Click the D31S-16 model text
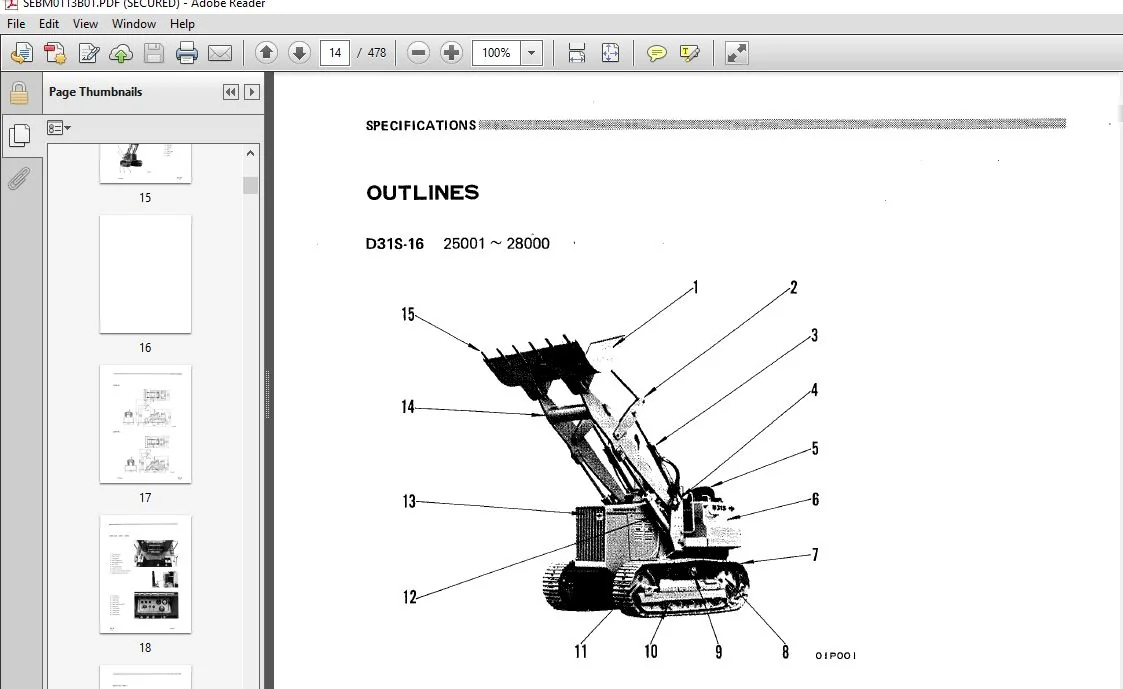 (395, 244)
